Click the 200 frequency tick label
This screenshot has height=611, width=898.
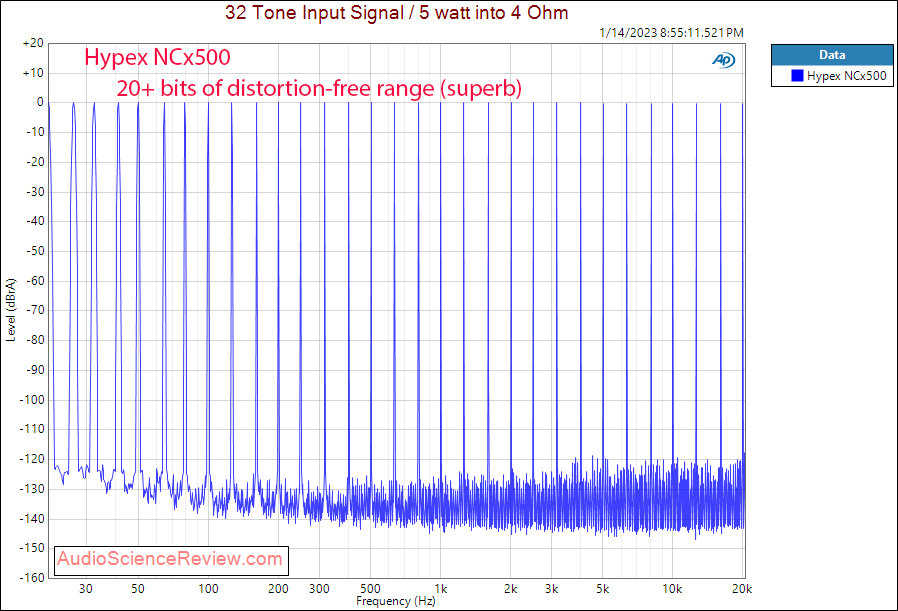tap(278, 589)
